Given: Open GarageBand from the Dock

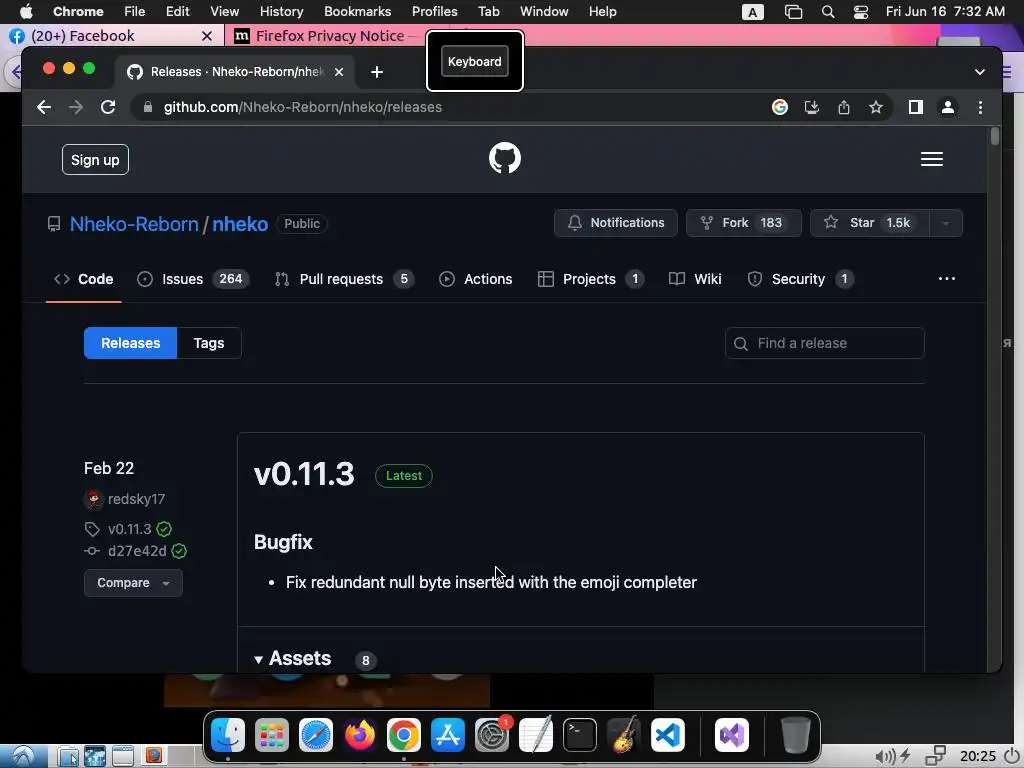Looking at the screenshot, I should point(624,735).
